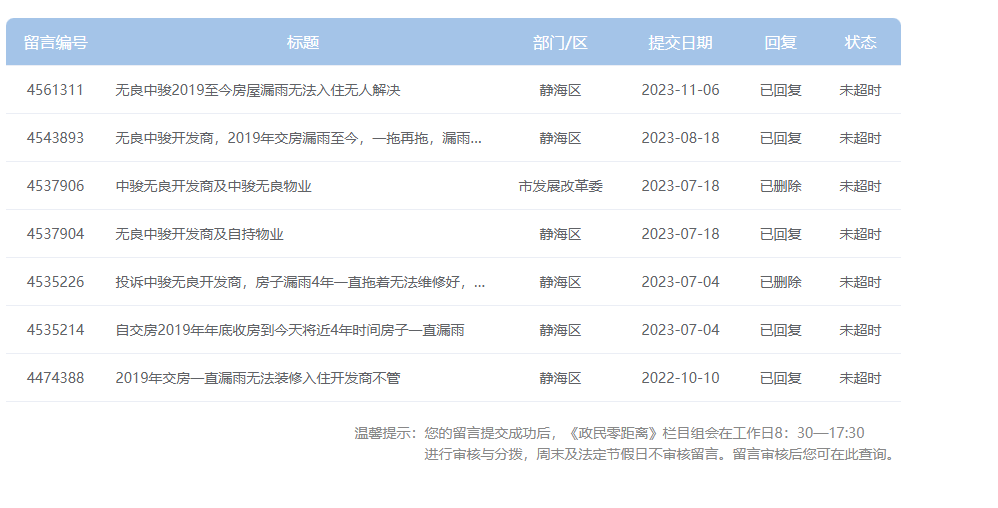Click the 2022-10-10 submission date

pyautogui.click(x=680, y=378)
